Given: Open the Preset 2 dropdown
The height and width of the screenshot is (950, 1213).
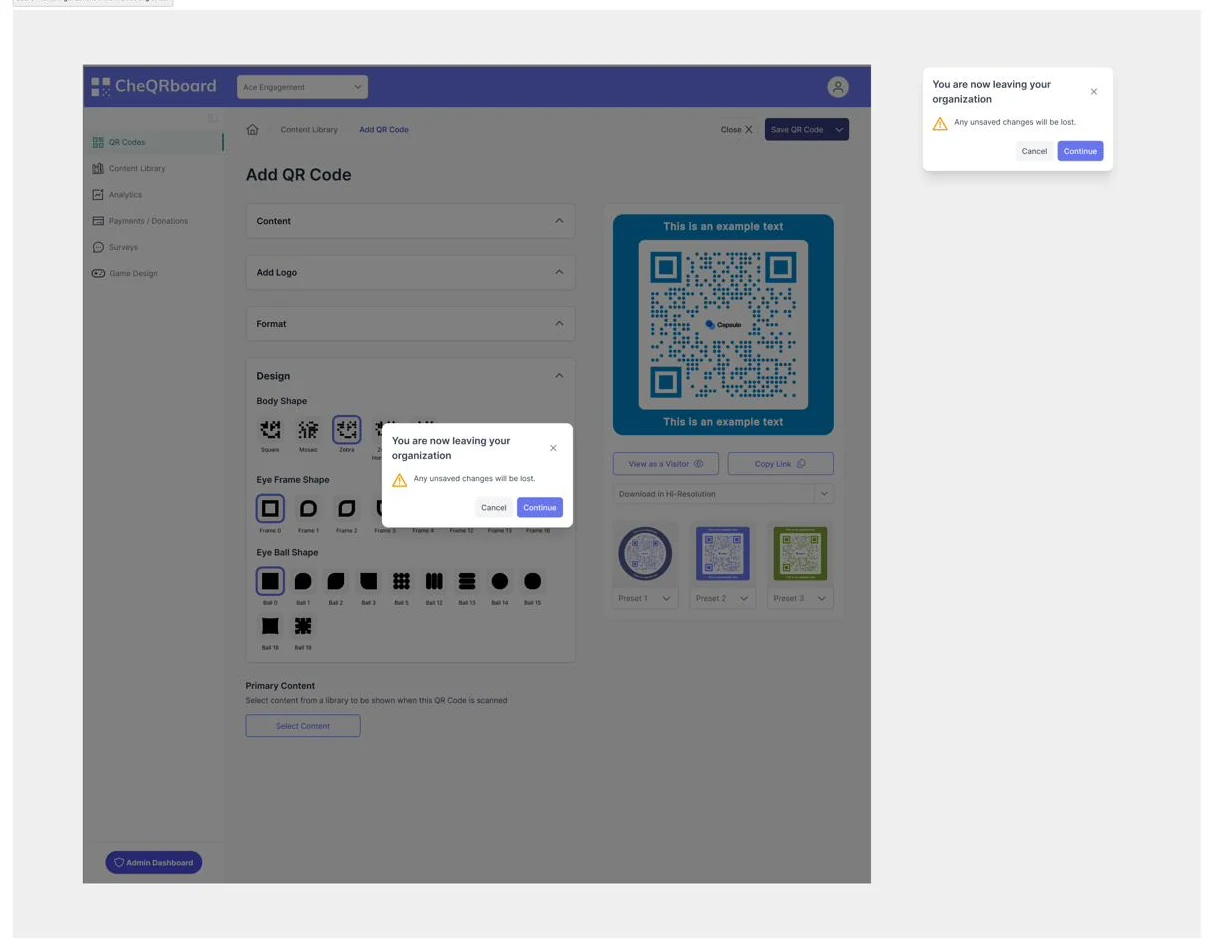Looking at the screenshot, I should [723, 598].
